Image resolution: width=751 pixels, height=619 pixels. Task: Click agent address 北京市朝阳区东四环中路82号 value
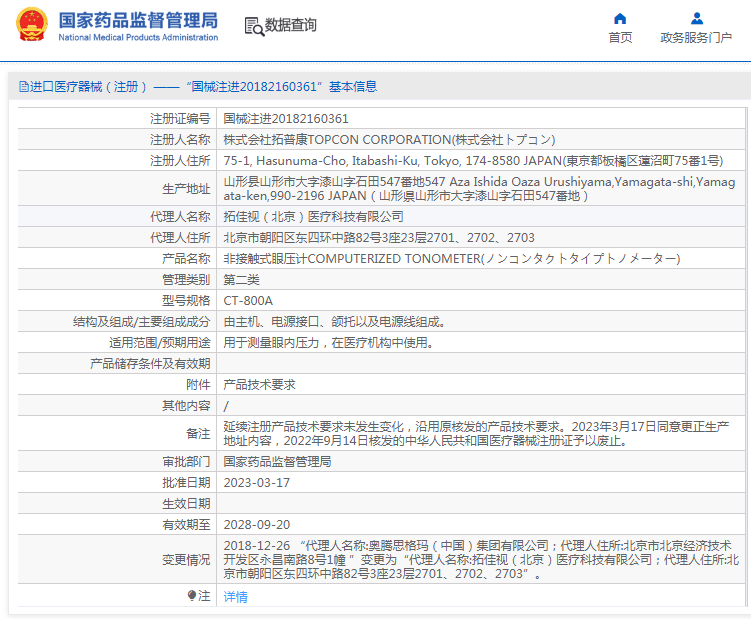(379, 238)
